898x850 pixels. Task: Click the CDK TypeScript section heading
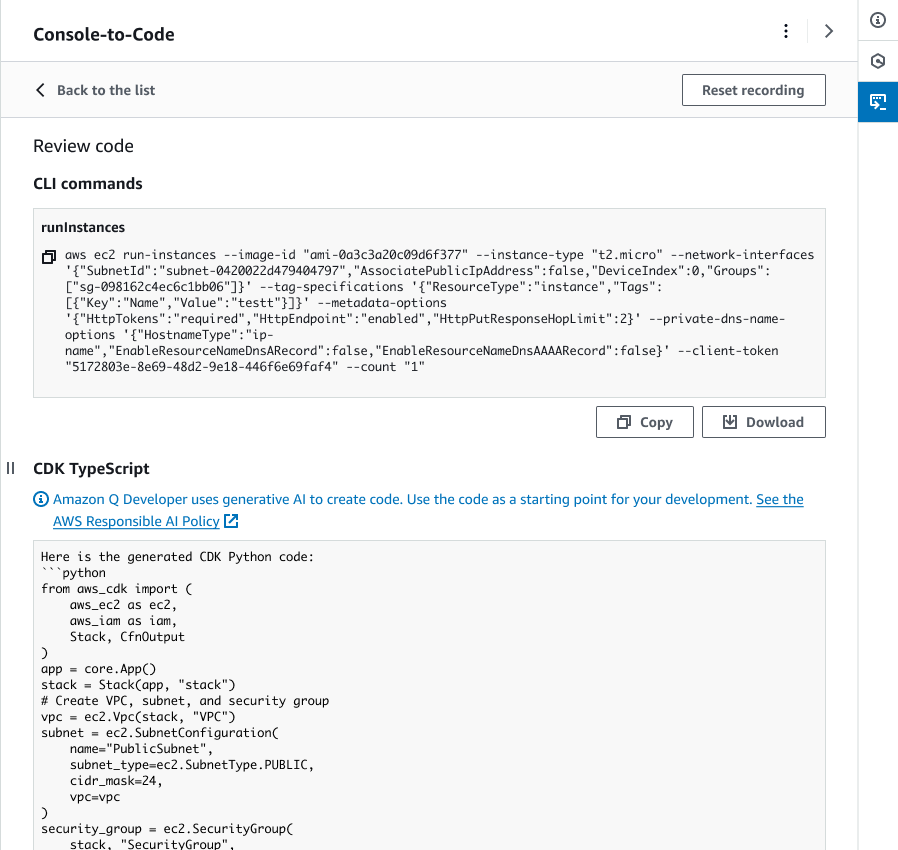tap(92, 468)
